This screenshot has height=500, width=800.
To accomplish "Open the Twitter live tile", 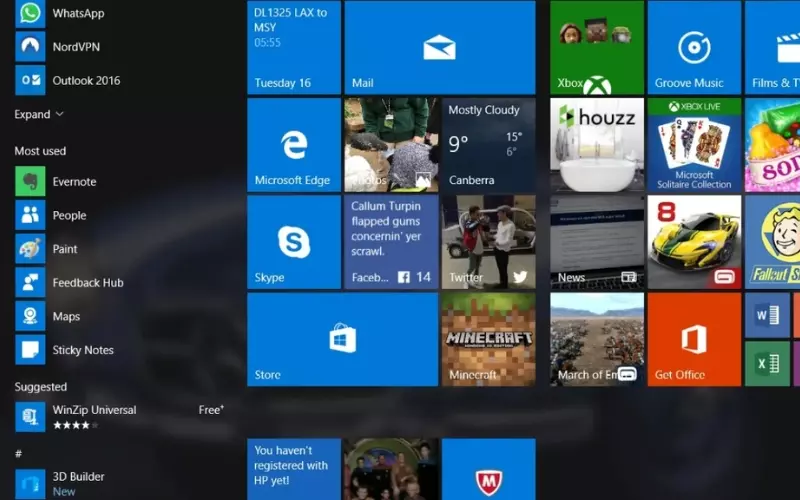I will [x=489, y=242].
